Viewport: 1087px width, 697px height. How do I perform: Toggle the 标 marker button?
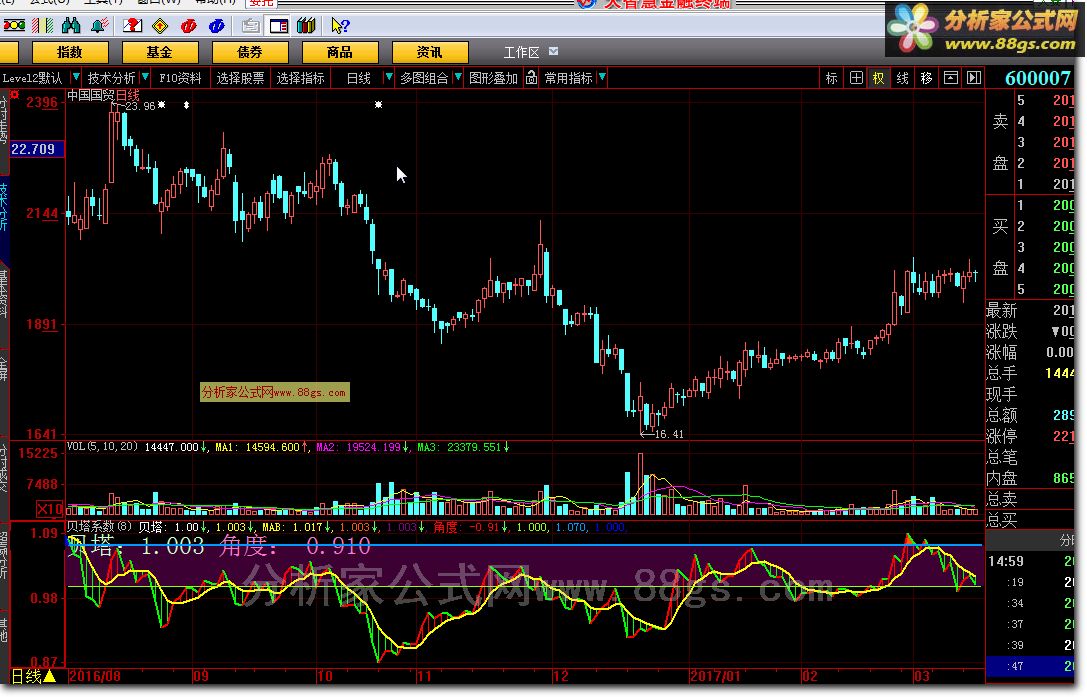(832, 78)
